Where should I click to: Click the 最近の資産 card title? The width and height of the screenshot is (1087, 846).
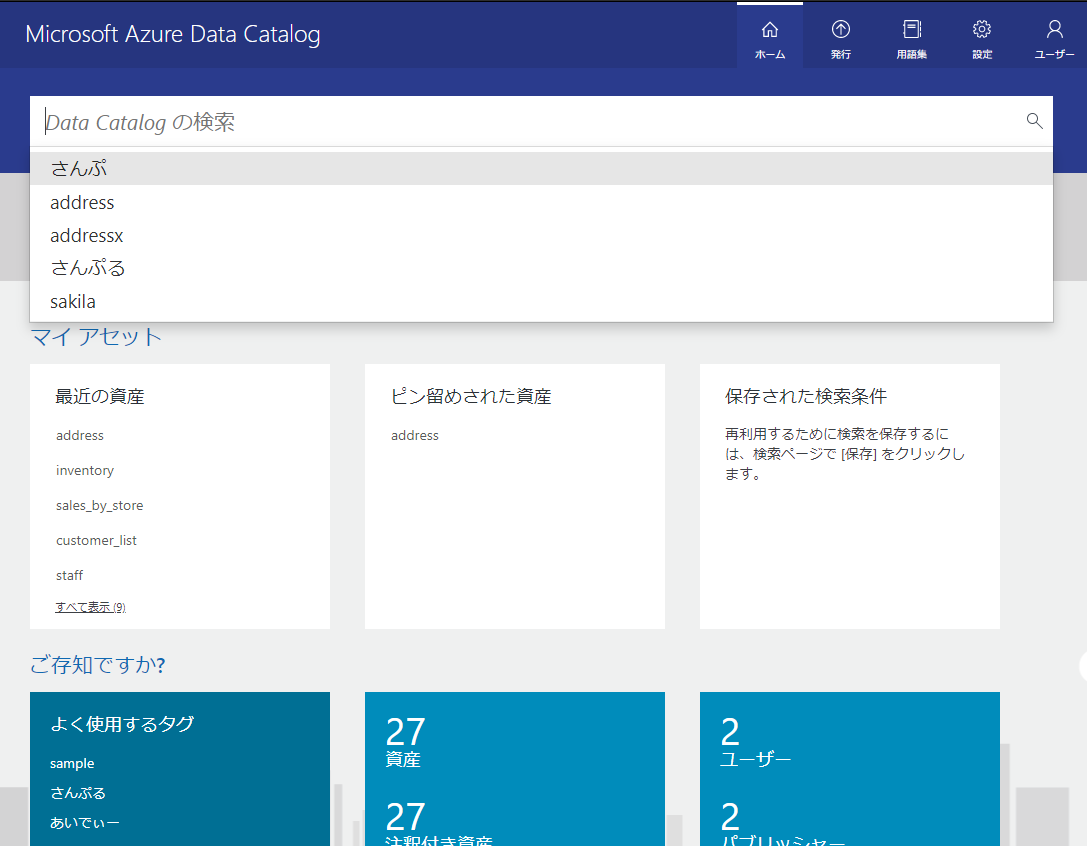point(100,396)
